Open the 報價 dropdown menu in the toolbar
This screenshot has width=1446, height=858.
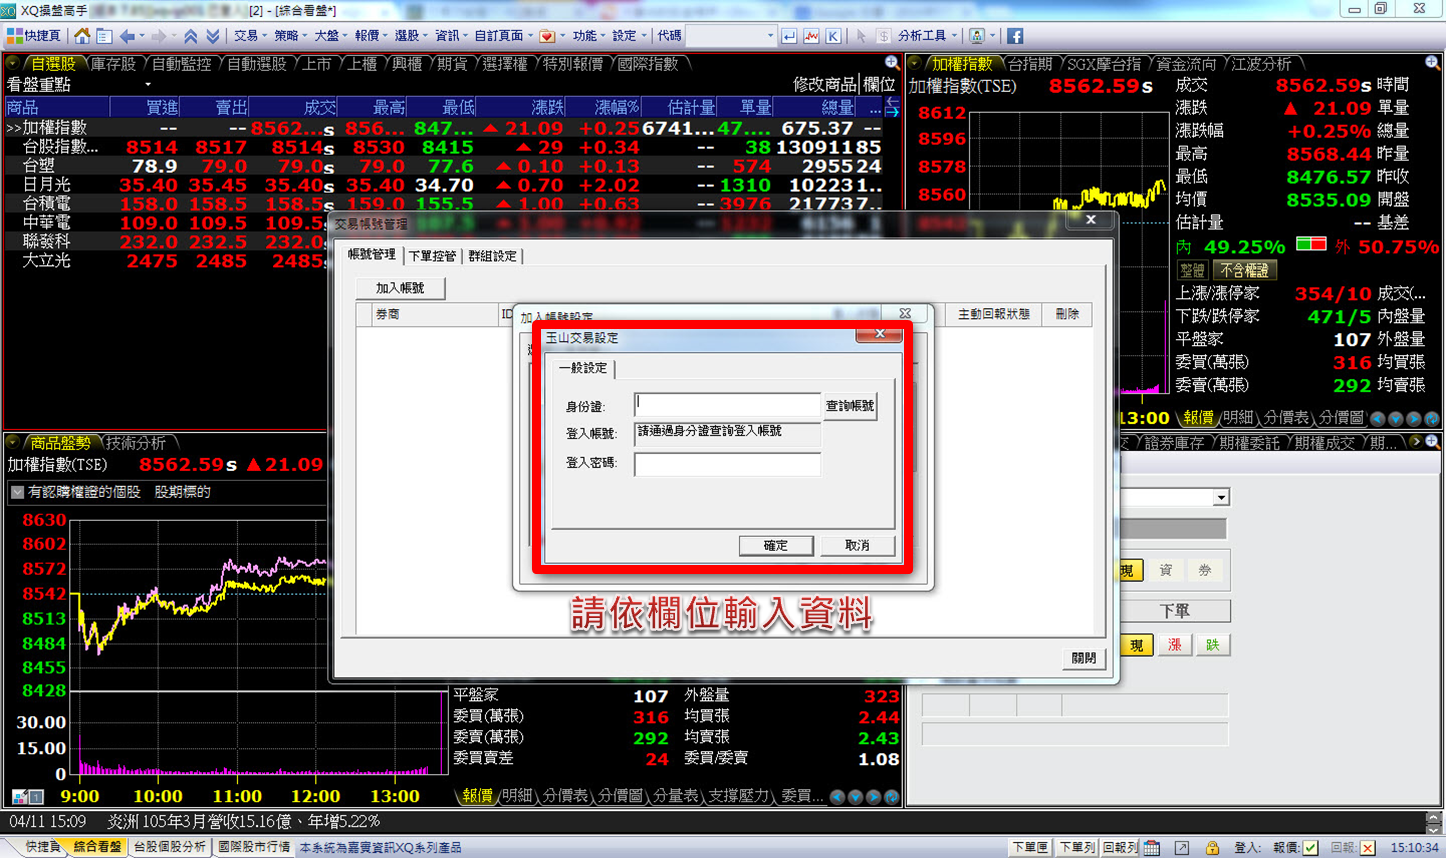tap(371, 36)
